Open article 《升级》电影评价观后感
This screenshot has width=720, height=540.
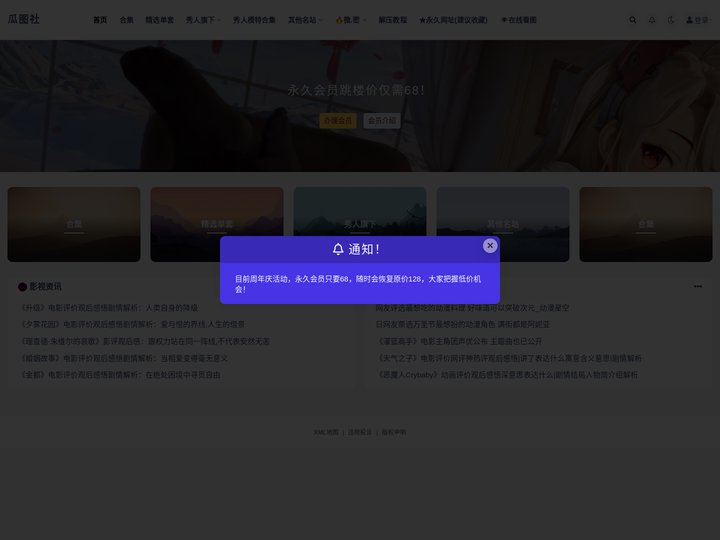[109, 308]
